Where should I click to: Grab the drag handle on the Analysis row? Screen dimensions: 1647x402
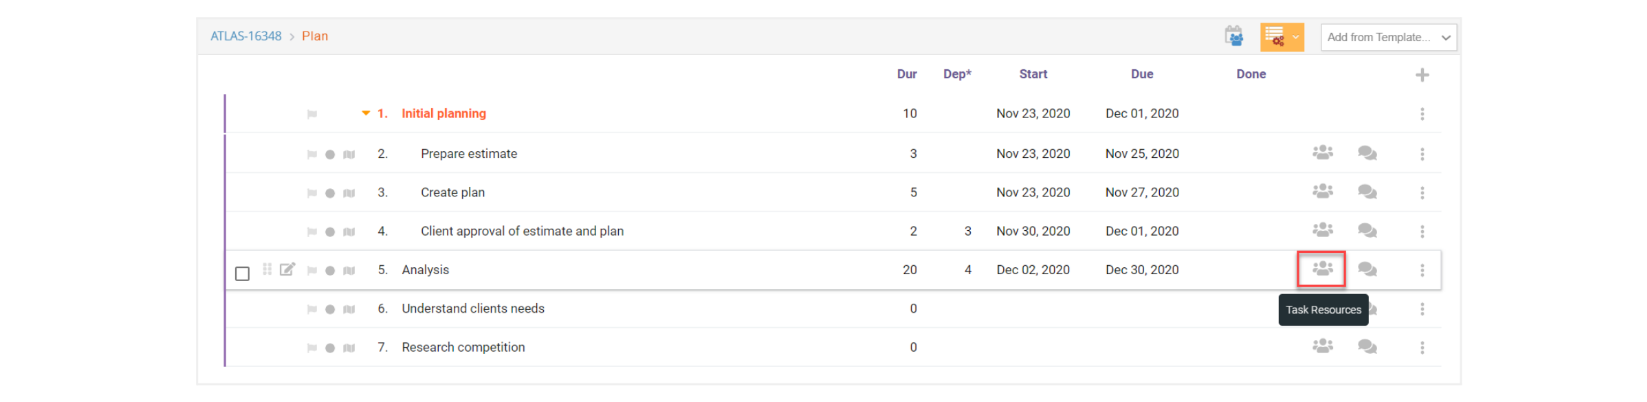coord(267,269)
